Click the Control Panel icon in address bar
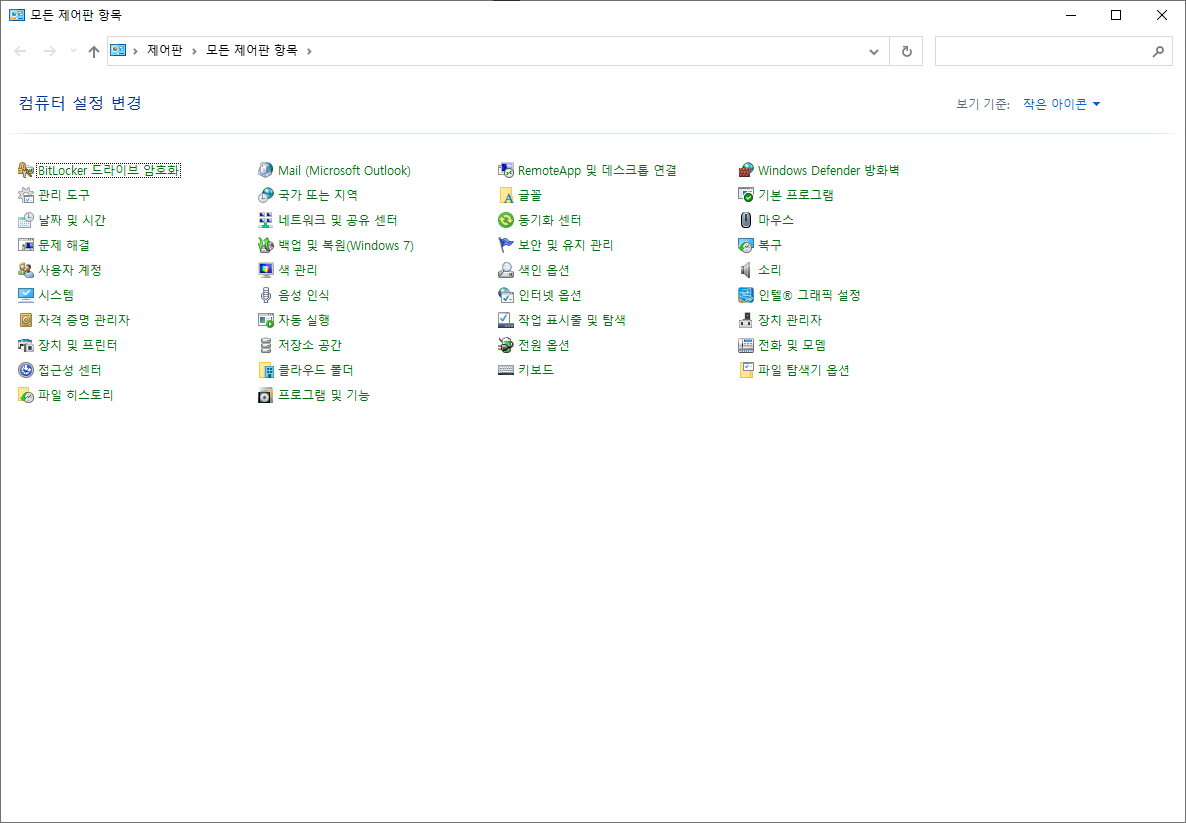 (x=118, y=51)
